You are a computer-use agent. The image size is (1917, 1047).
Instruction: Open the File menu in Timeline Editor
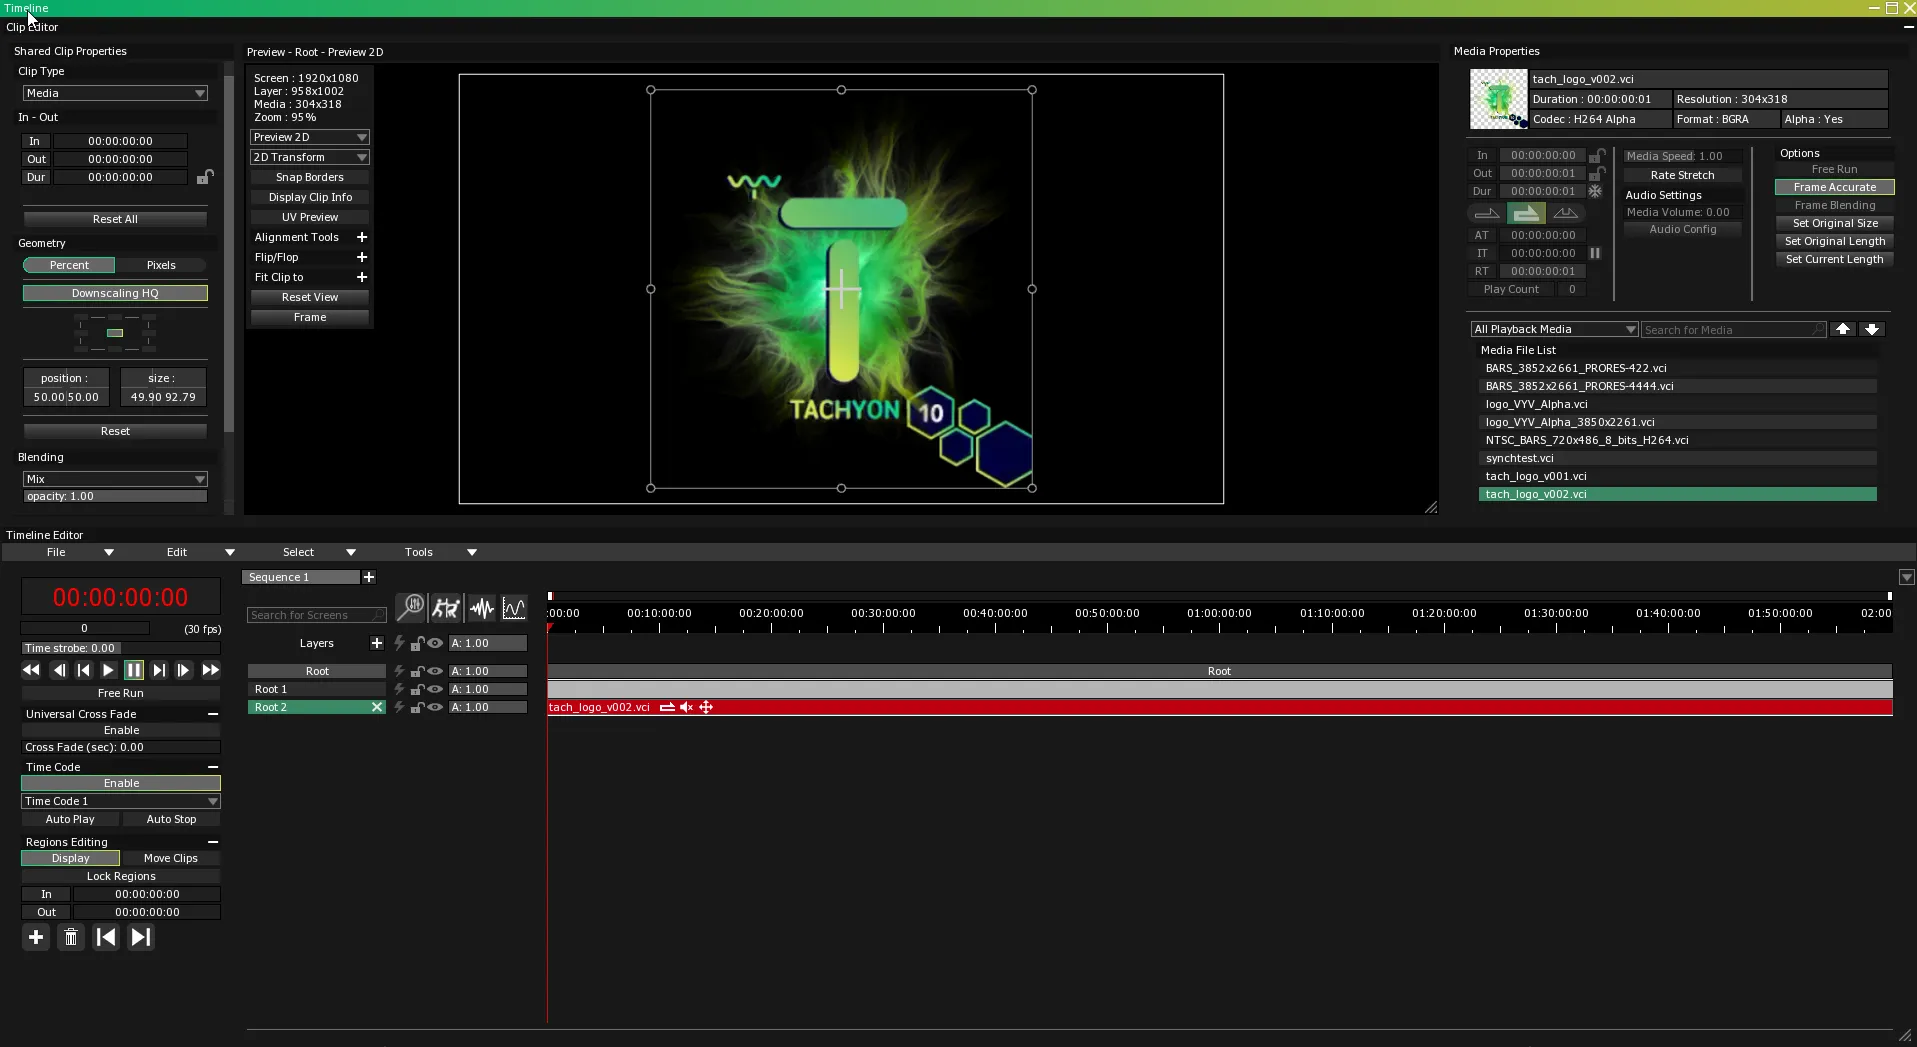tap(80, 552)
